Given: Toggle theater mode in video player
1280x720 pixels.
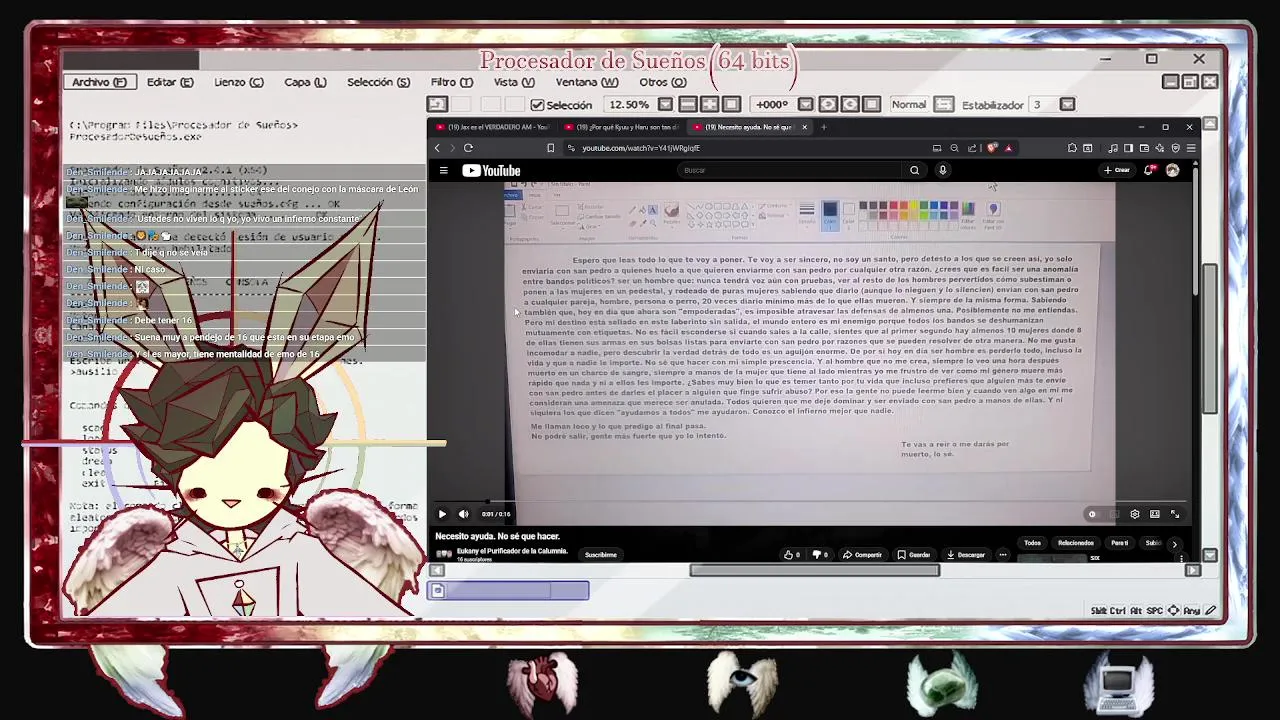Looking at the screenshot, I should [1154, 514].
